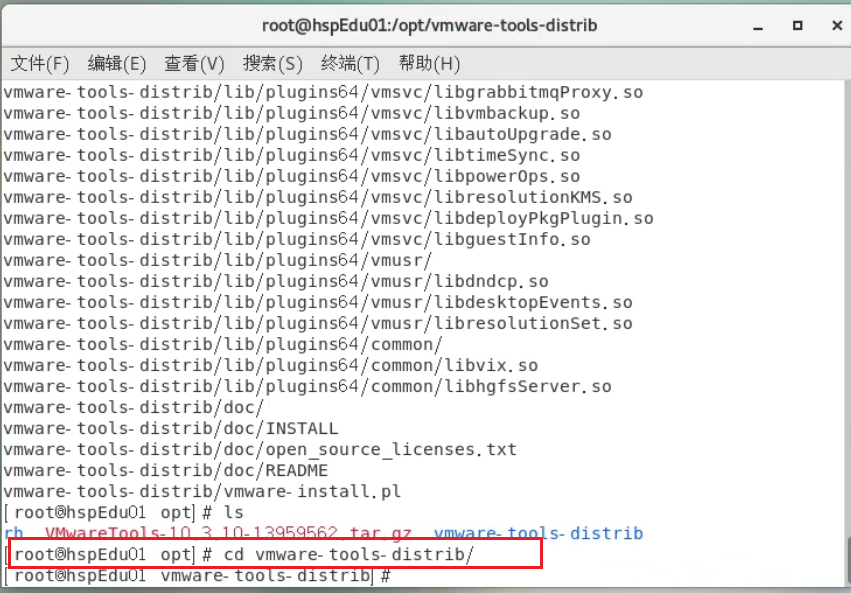Click the line ending libtimeSync.so
Image resolution: width=851 pixels, height=593 pixels.
click(x=291, y=156)
